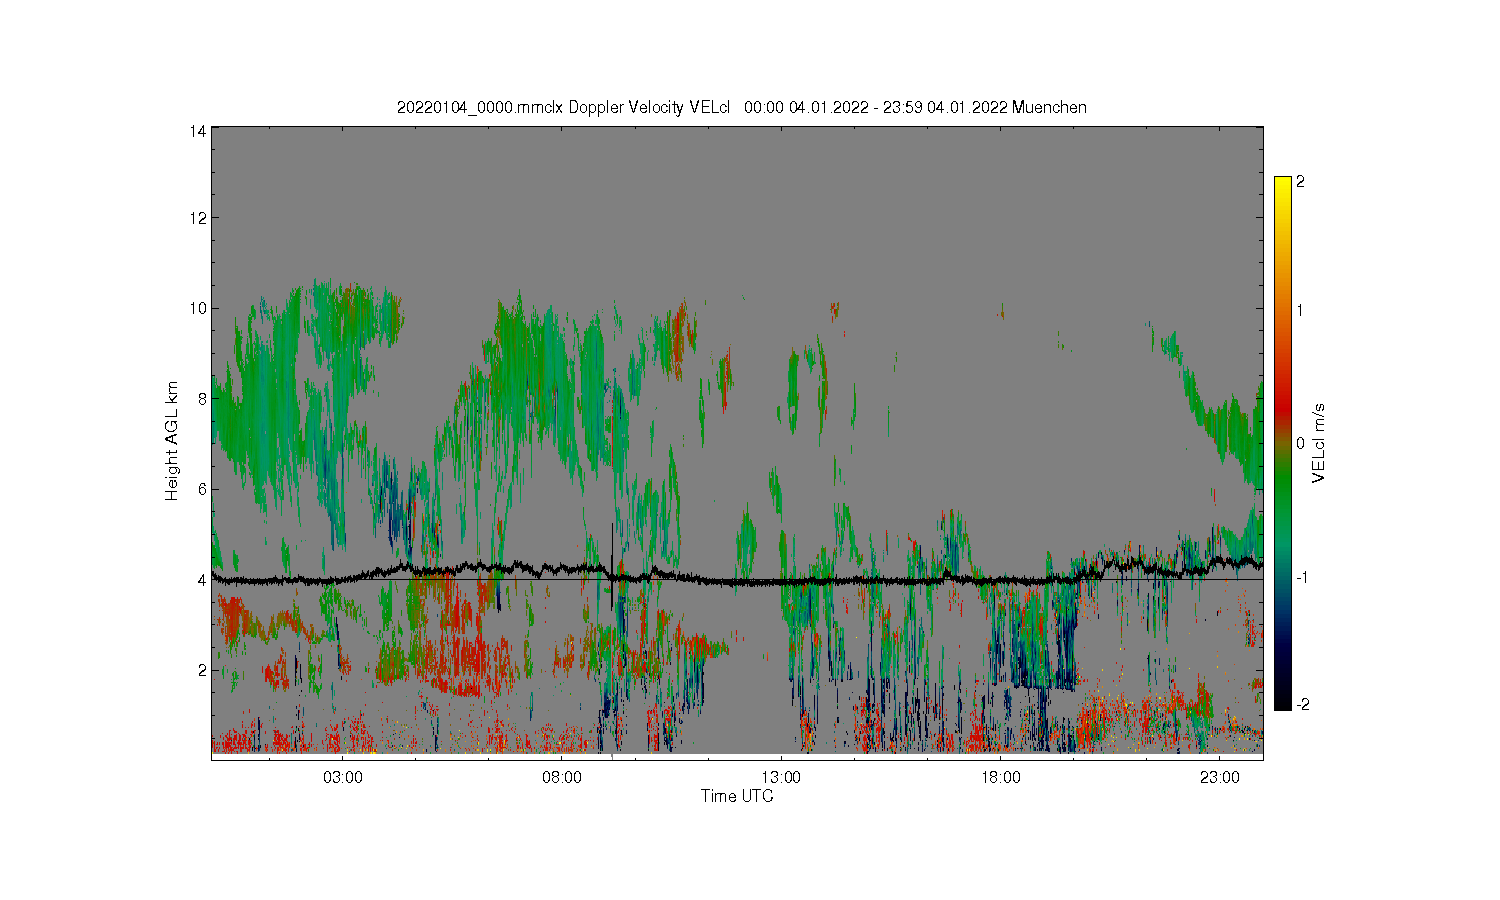Click the 13:00 time tick label
Image resolution: width=1500 pixels, height=900 pixels.
[x=781, y=777]
